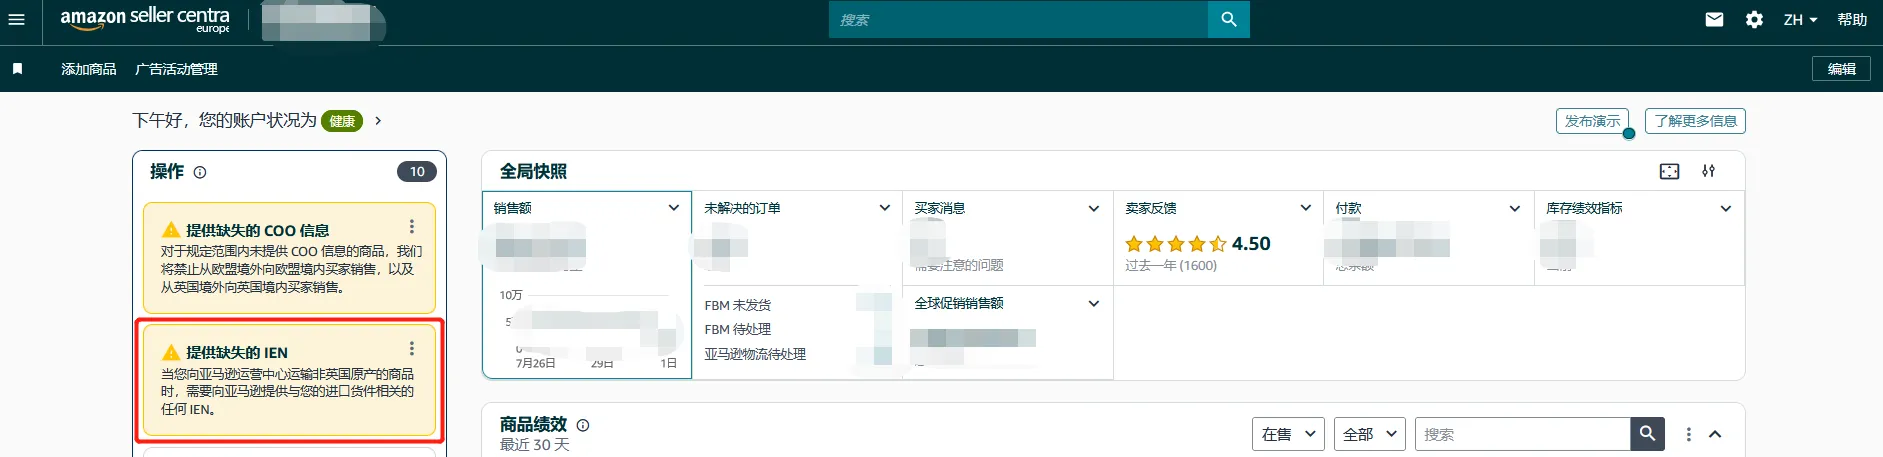1883x457 pixels.
Task: Expand the 付款 card chevron
Action: pyautogui.click(x=1515, y=208)
